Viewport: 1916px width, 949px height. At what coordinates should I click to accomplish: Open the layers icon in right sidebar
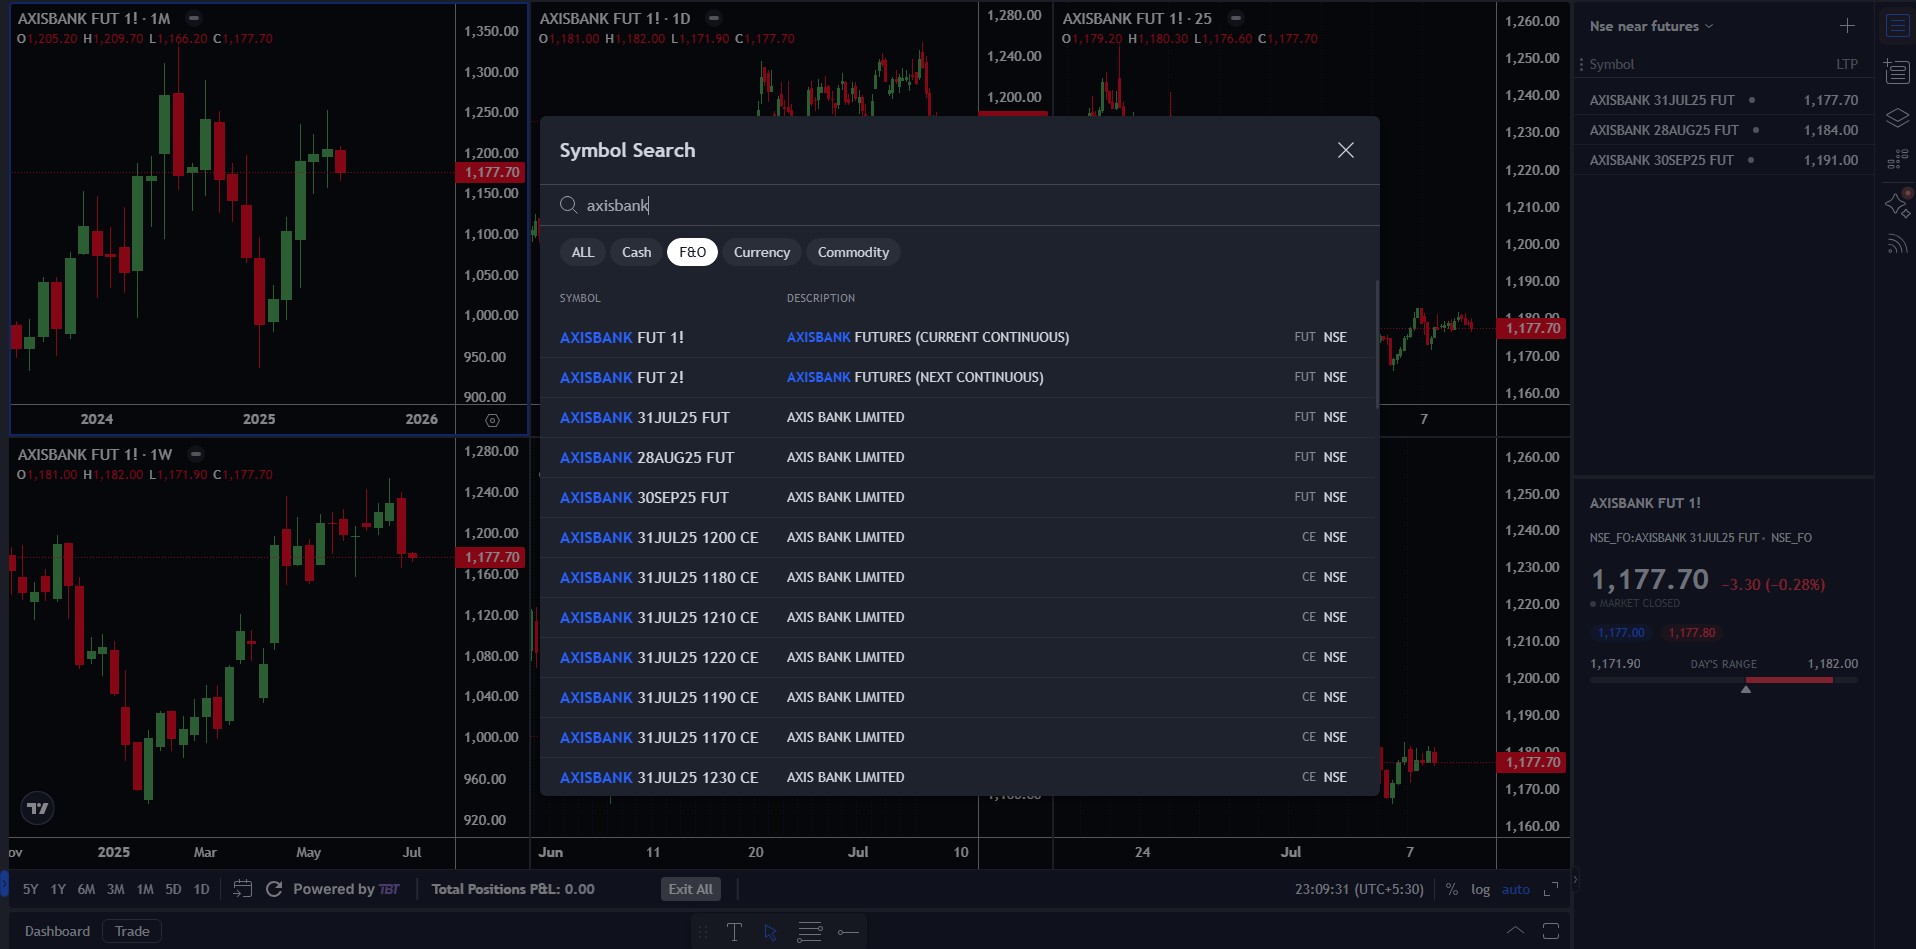1897,117
